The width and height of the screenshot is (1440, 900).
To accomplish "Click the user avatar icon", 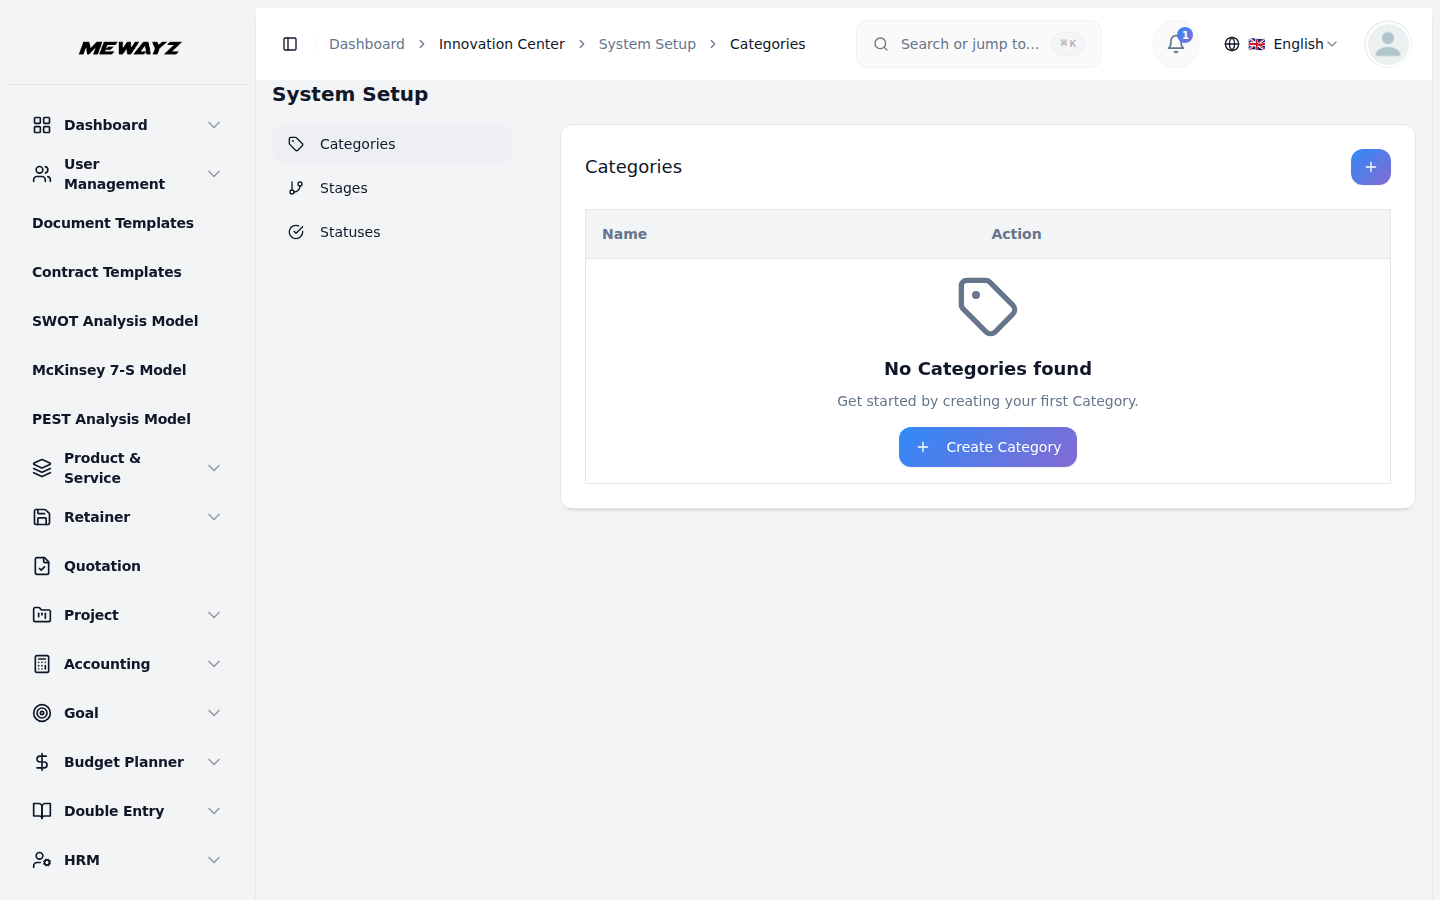I will click(1387, 44).
